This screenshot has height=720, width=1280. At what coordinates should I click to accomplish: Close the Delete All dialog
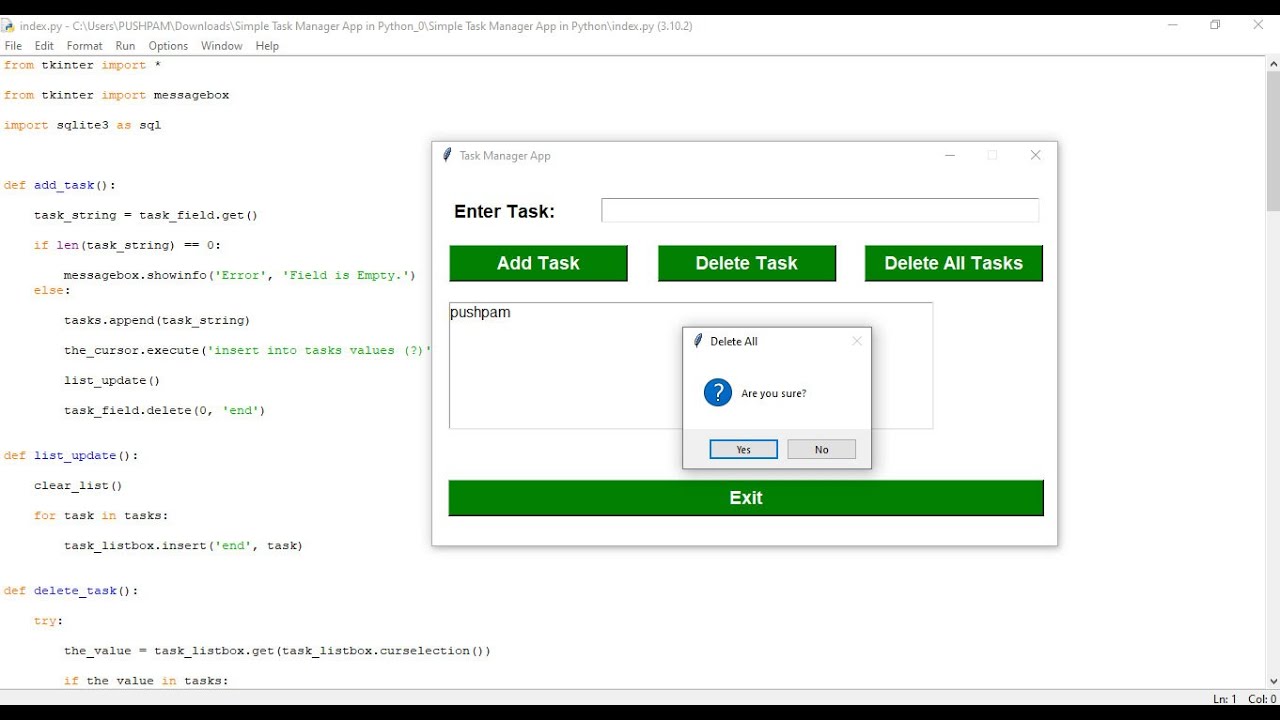coord(857,341)
